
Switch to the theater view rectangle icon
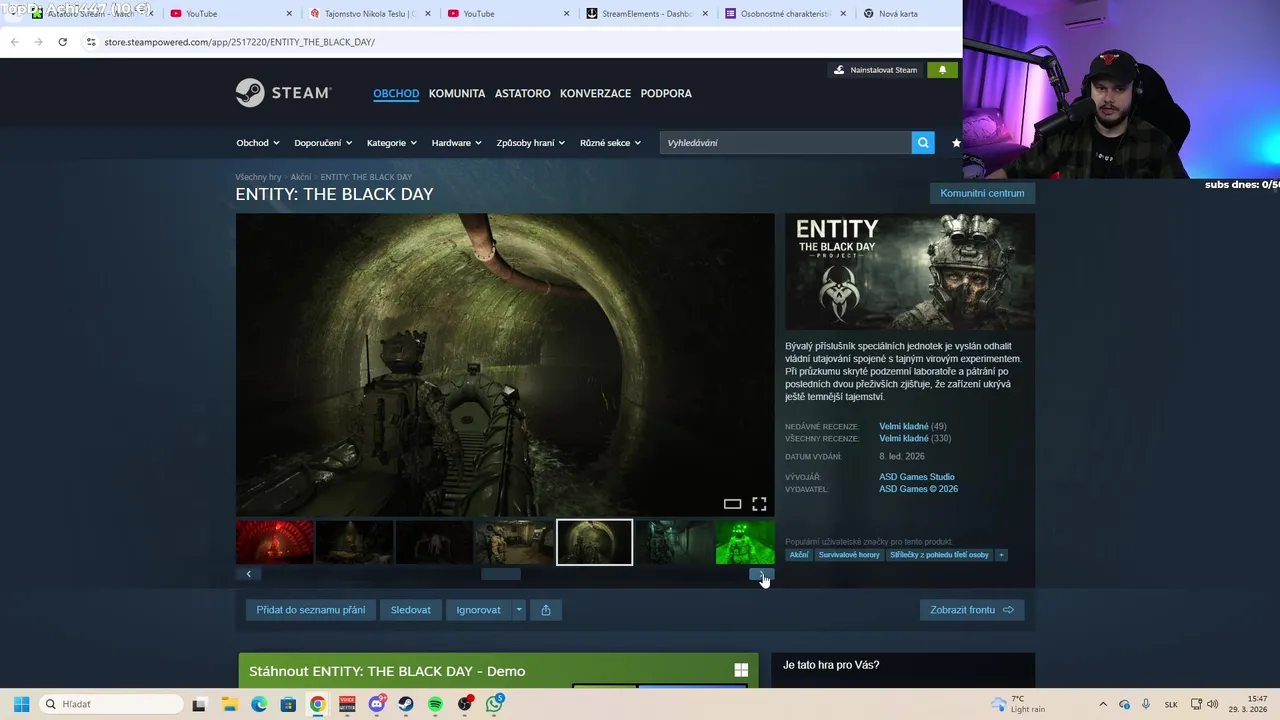pyautogui.click(x=732, y=504)
